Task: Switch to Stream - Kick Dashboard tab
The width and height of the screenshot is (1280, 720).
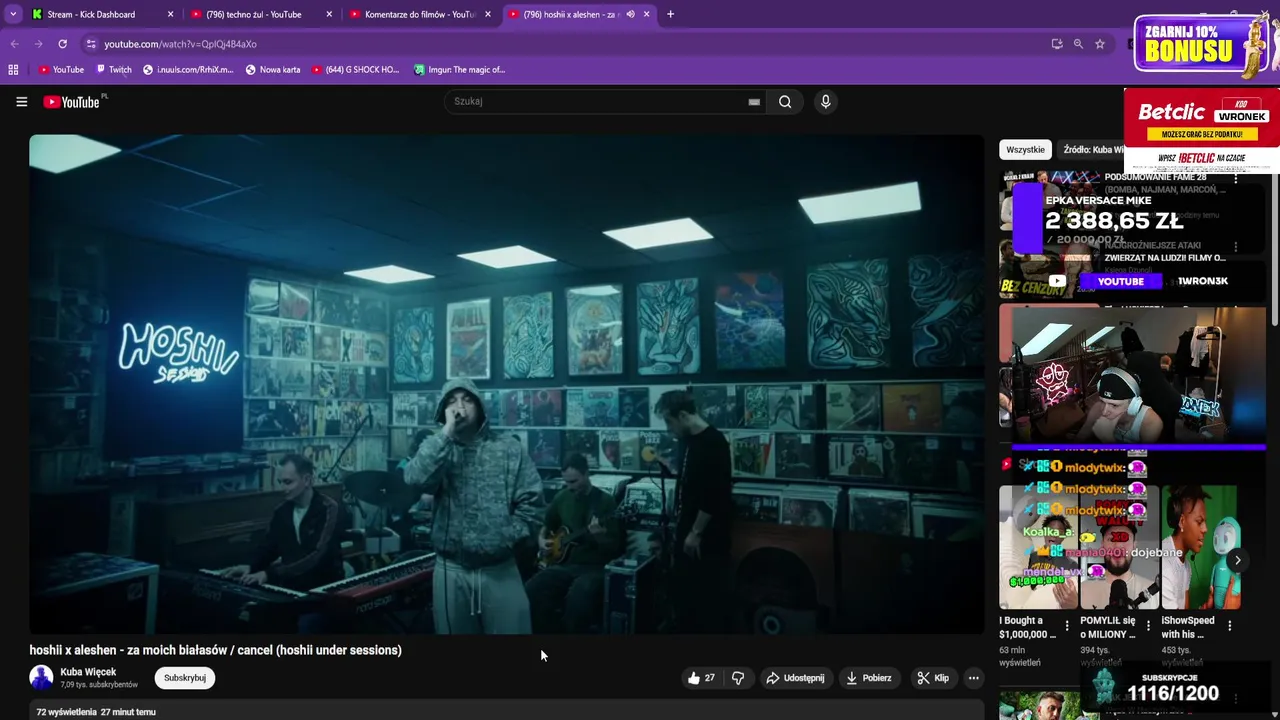Action: pos(100,14)
